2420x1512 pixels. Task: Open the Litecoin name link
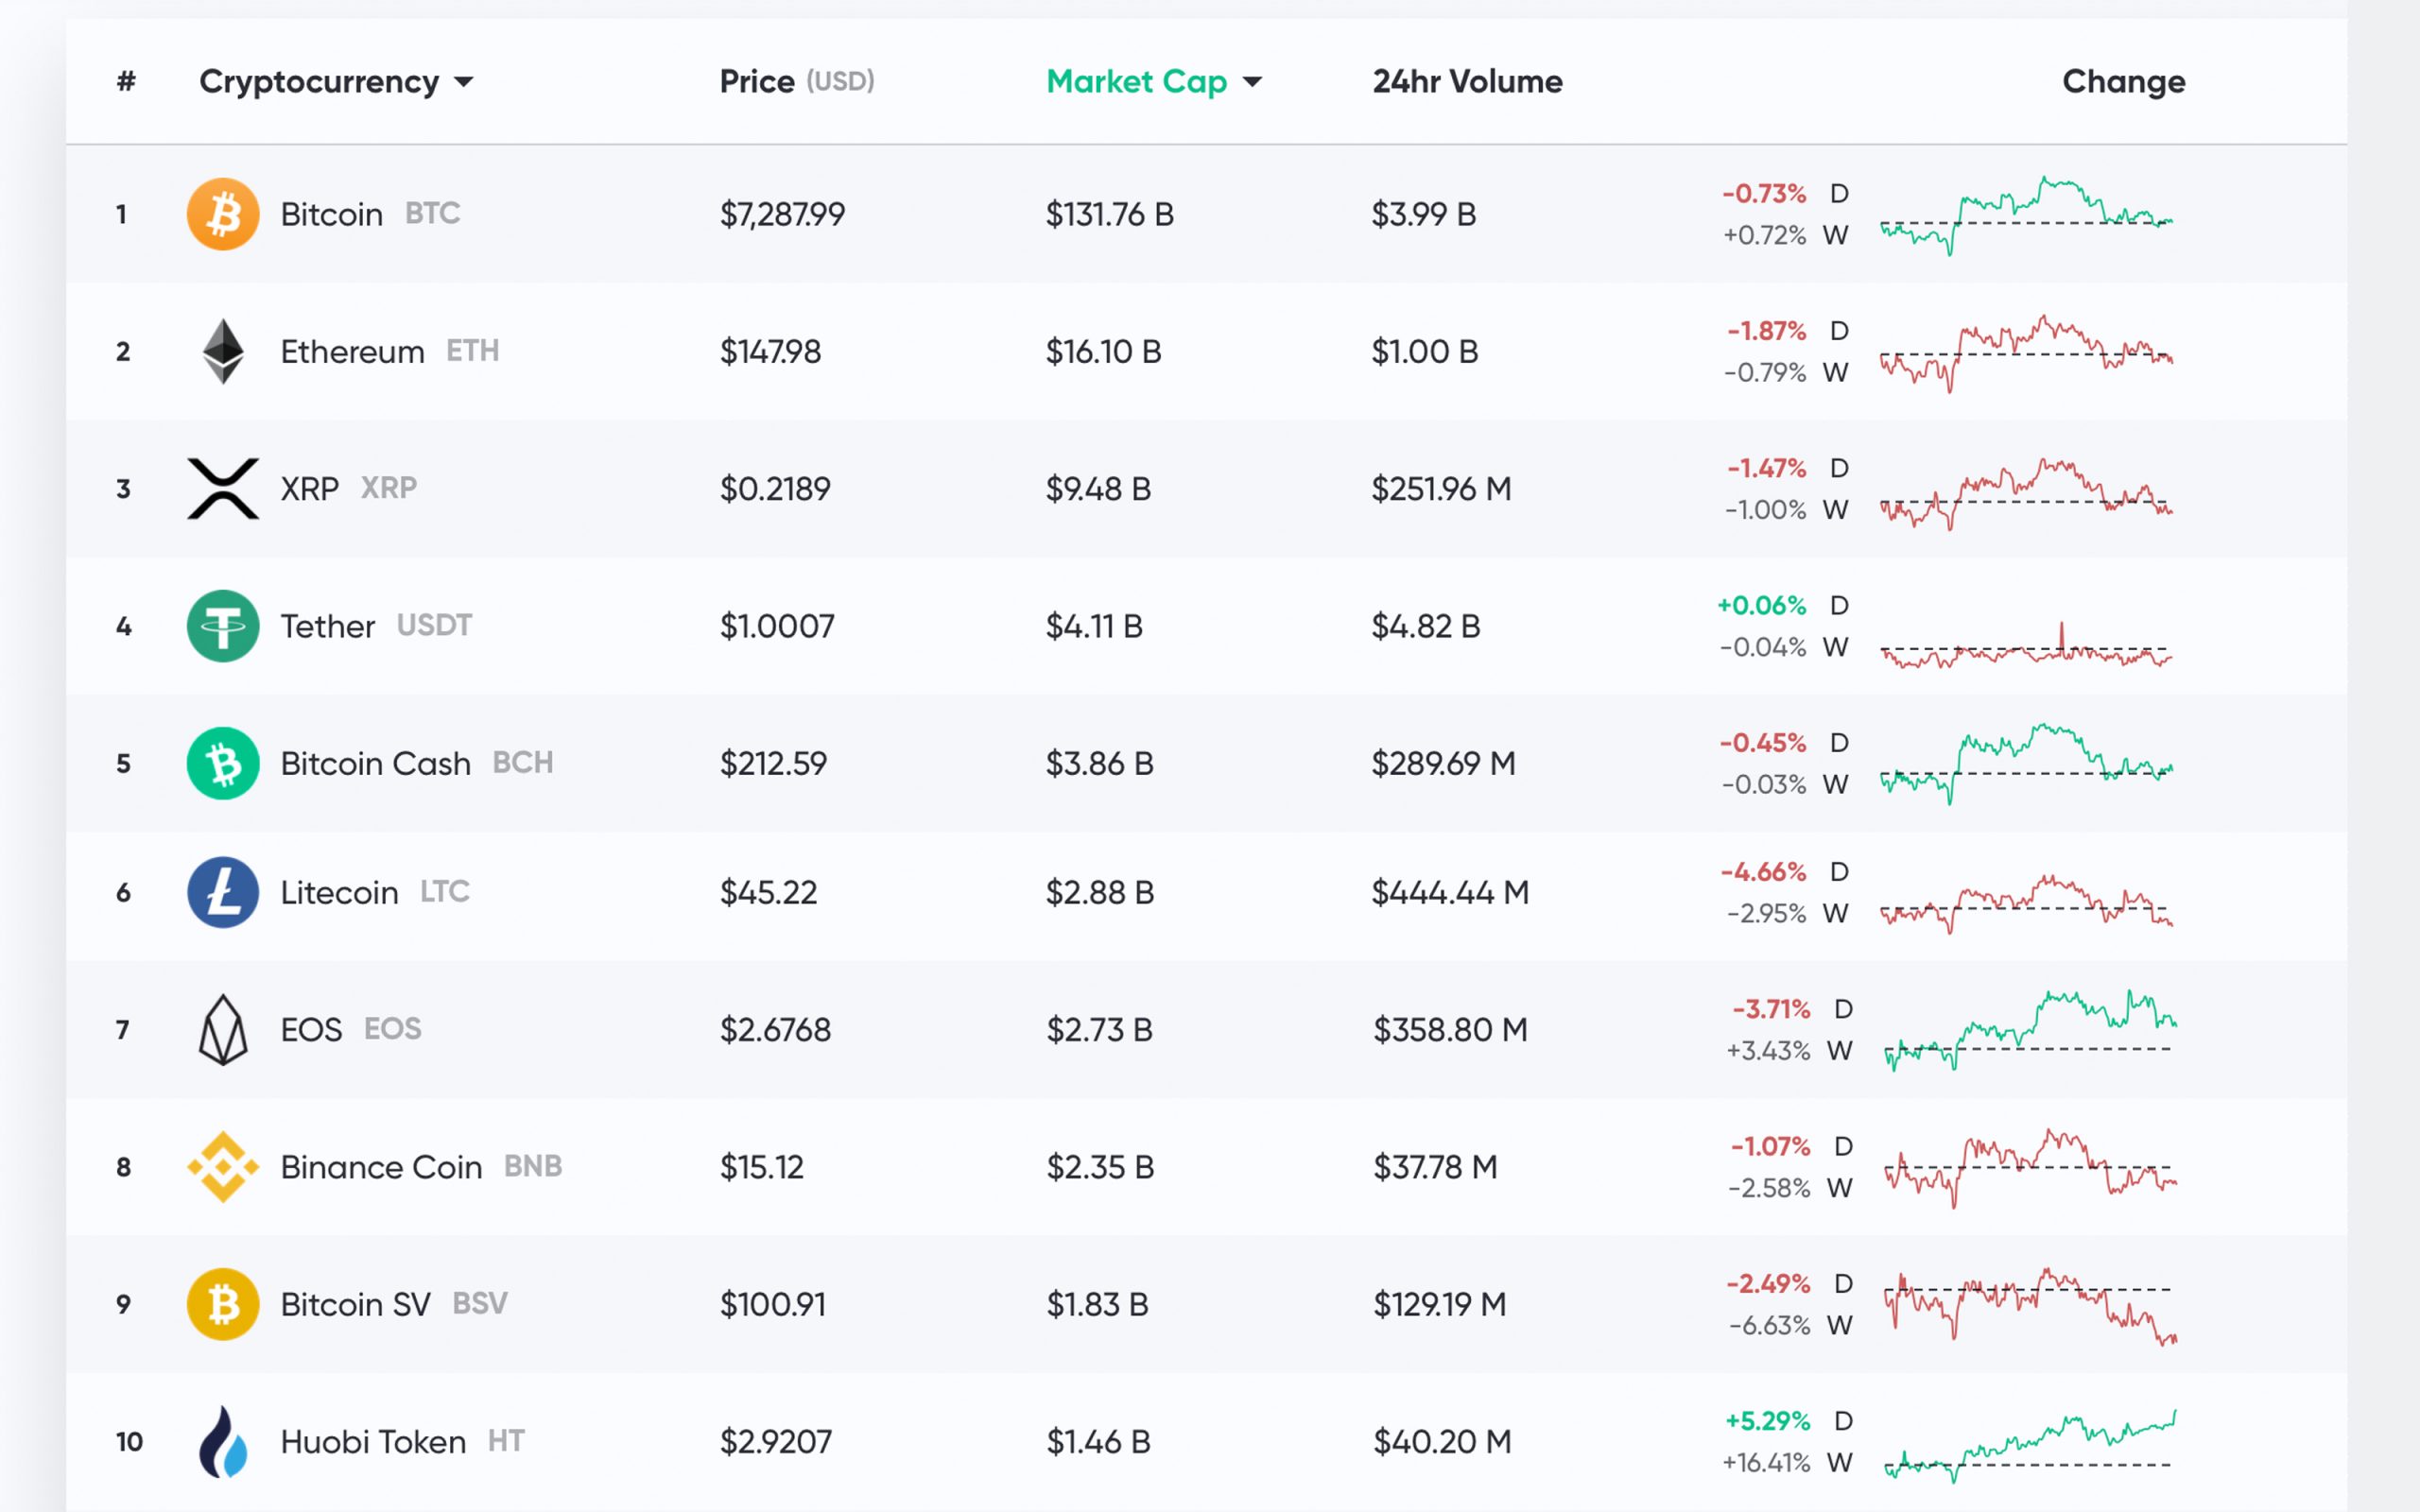[339, 892]
